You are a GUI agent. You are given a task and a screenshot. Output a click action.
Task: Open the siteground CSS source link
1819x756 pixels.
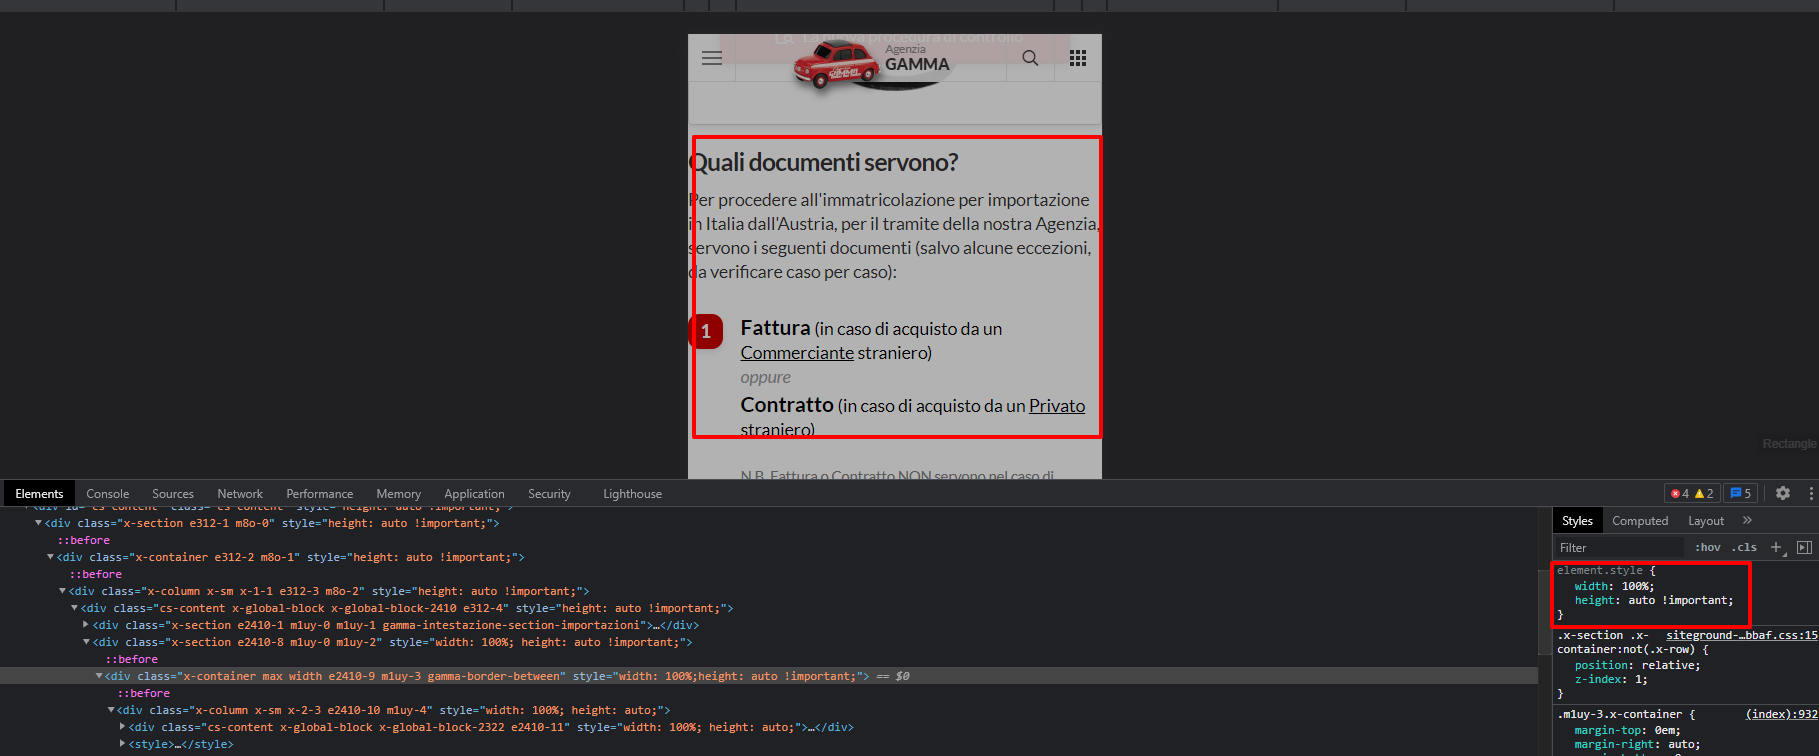[x=1740, y=635]
